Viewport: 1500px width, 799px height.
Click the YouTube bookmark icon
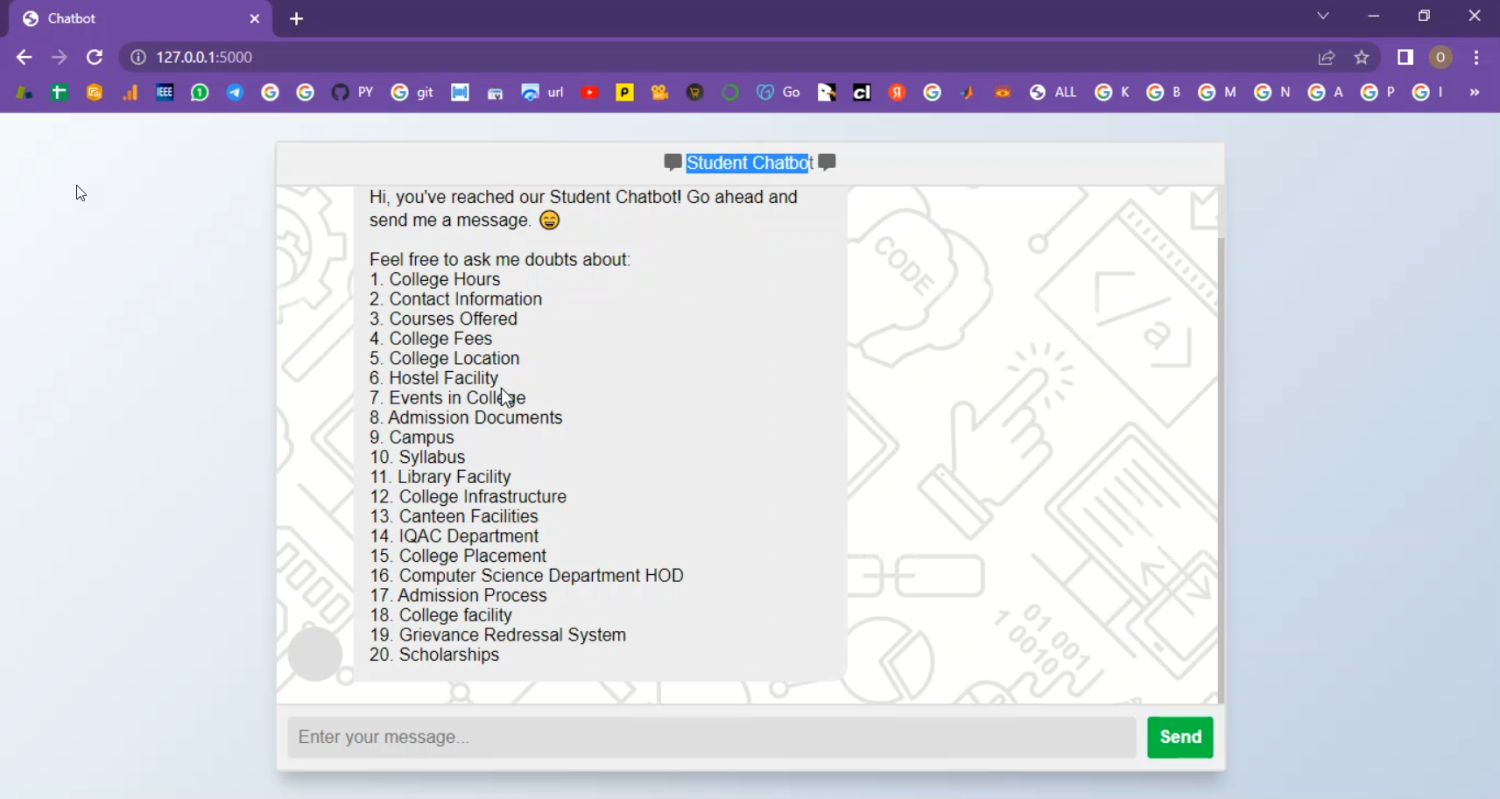click(590, 93)
